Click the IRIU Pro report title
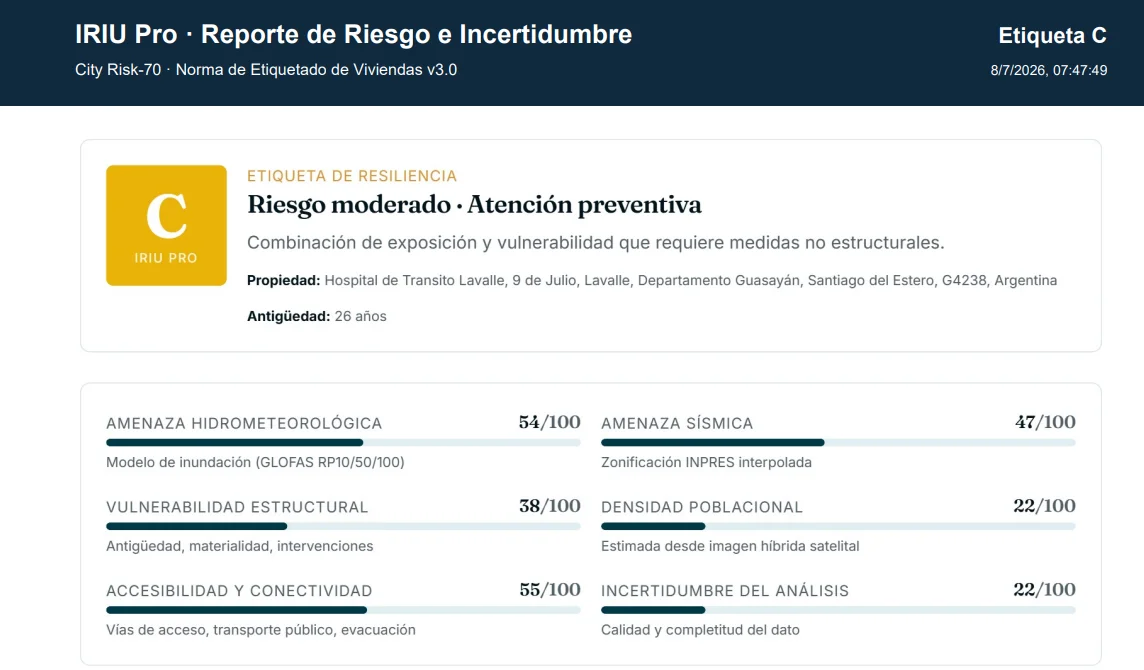1144x670 pixels. (354, 34)
